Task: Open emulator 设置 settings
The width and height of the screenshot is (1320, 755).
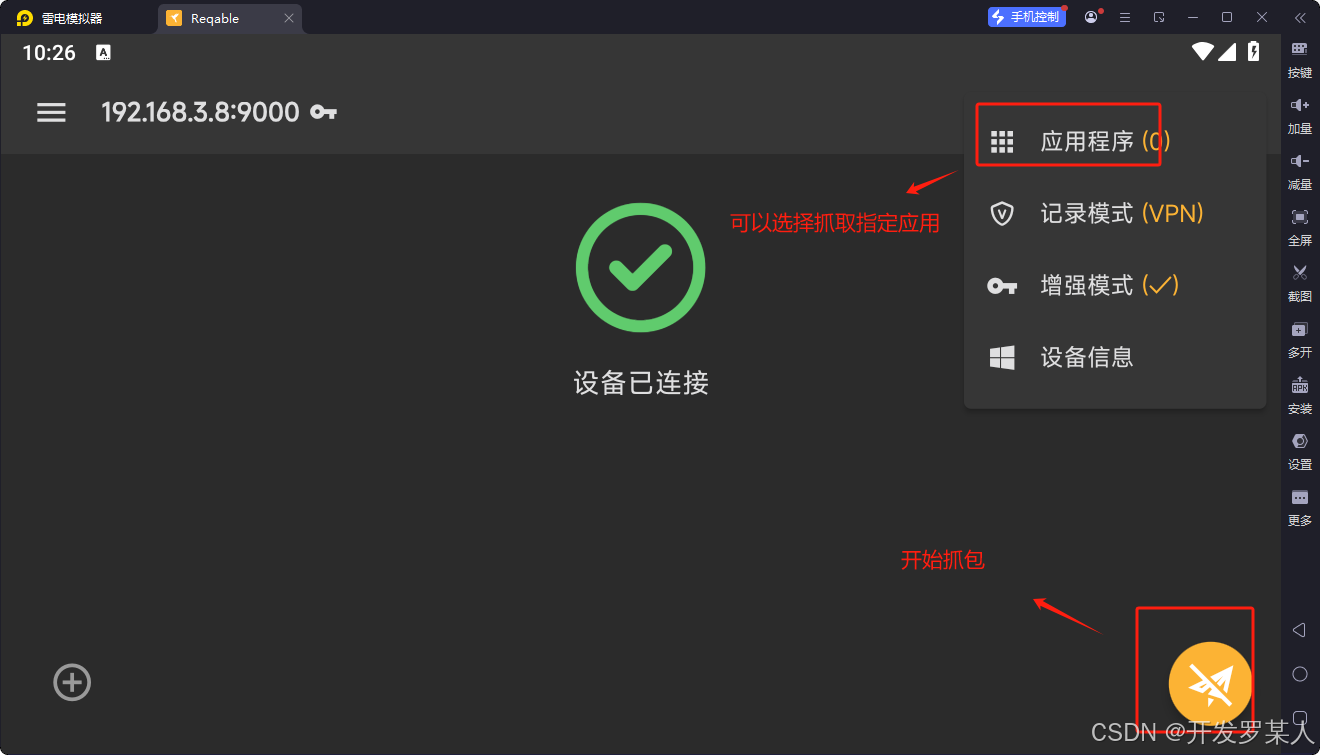Action: (1299, 451)
